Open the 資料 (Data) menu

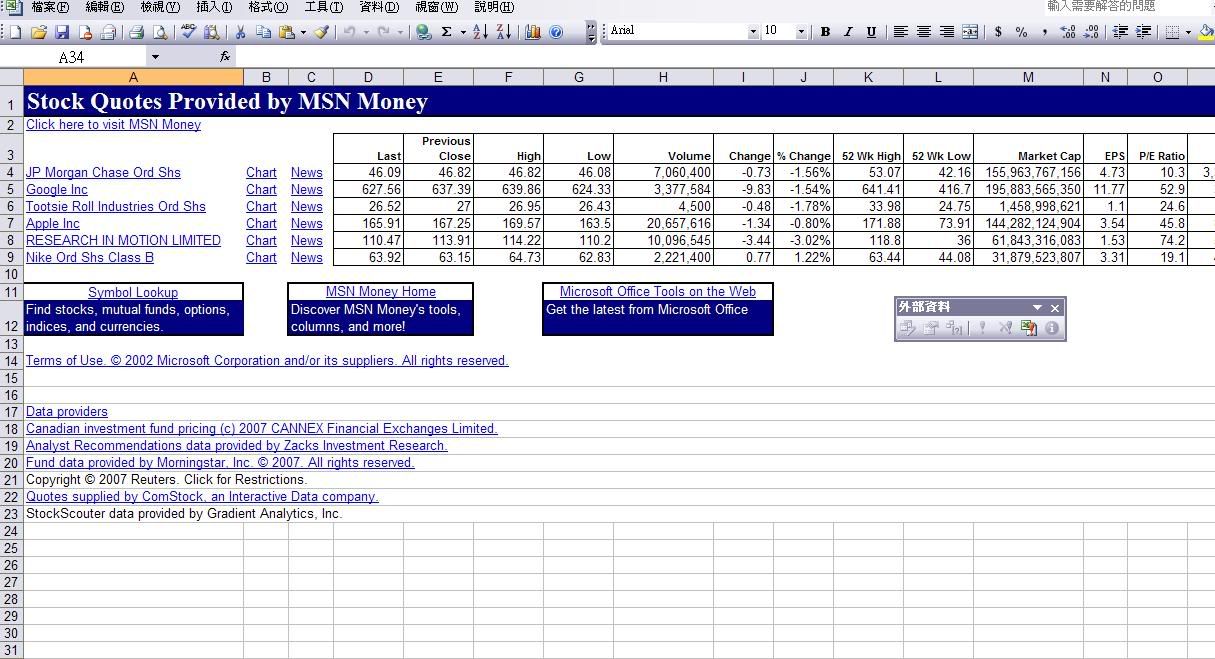379,7
